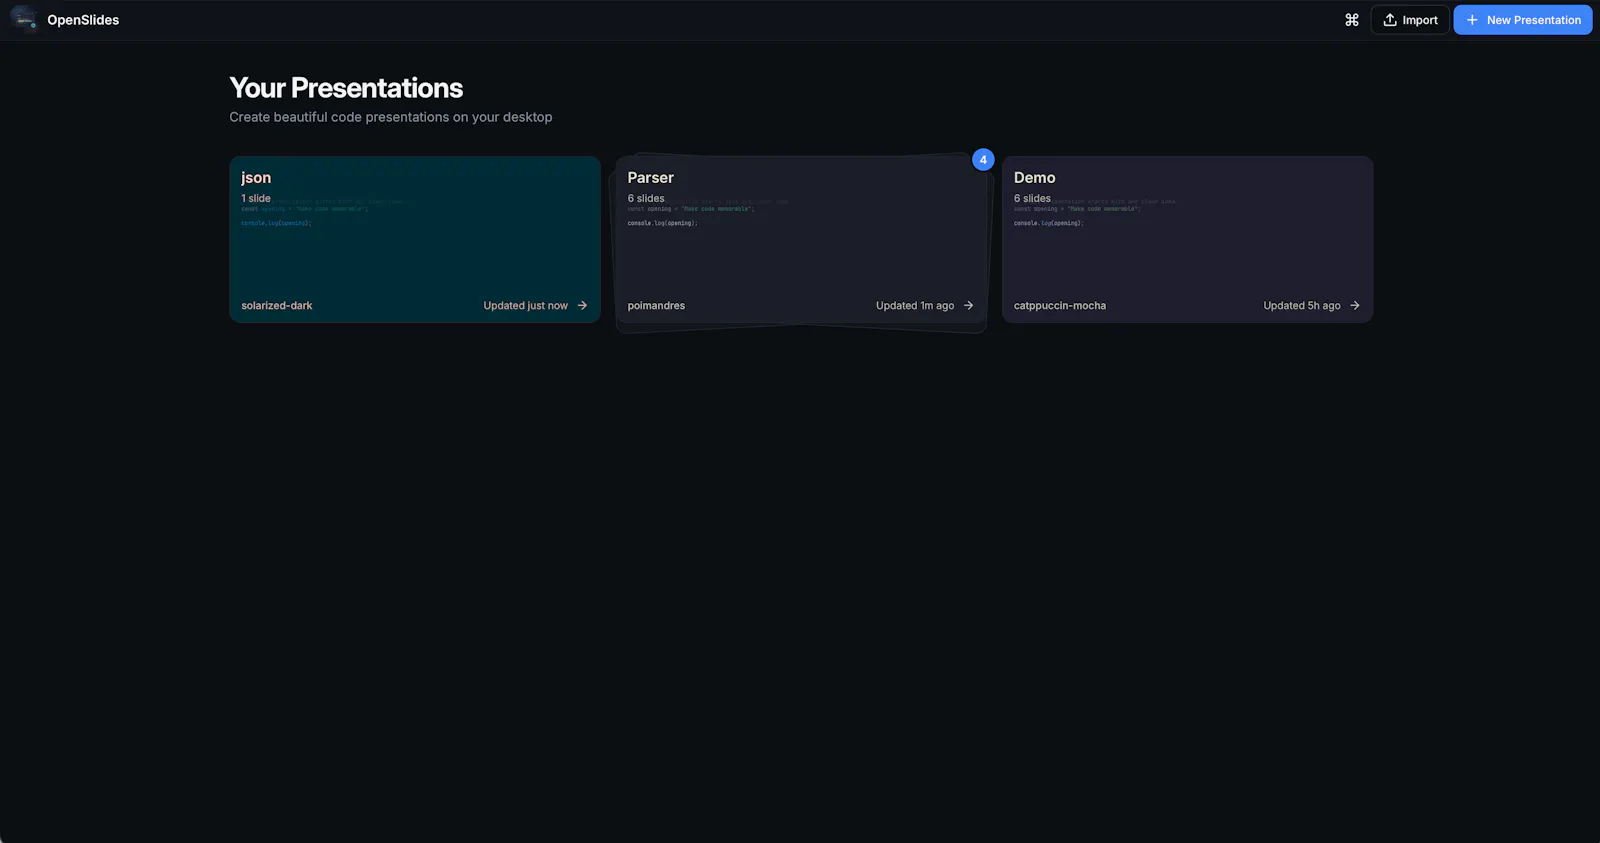Open the Demo presentation card
This screenshot has width=1600, height=843.
[x=1187, y=239]
